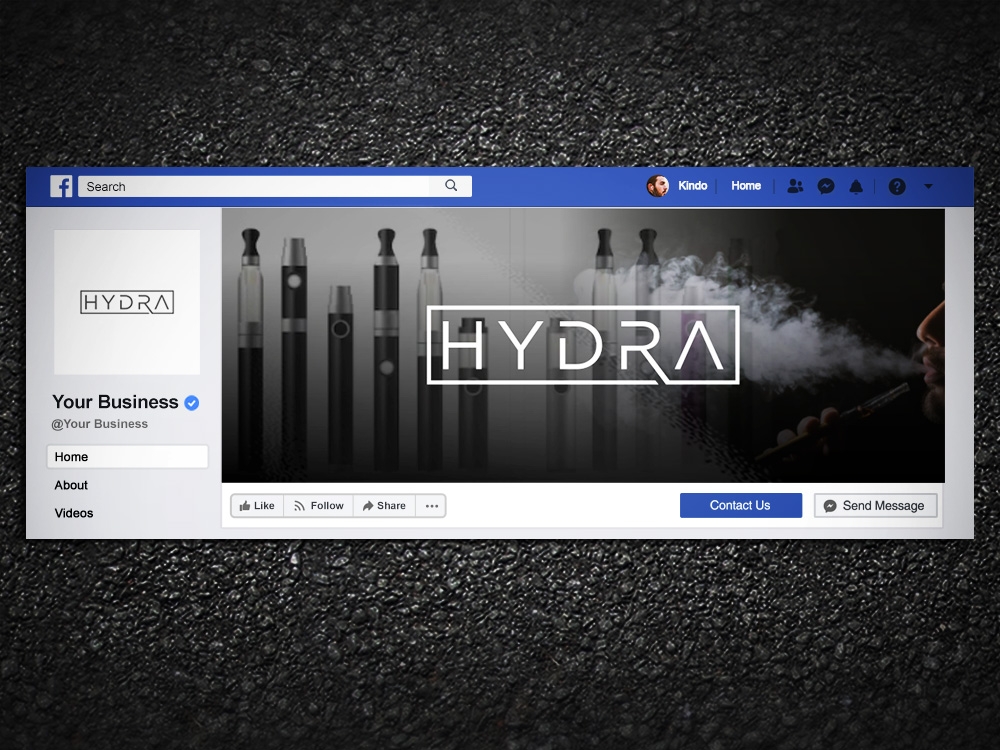Toggle Like on the page

[x=257, y=505]
